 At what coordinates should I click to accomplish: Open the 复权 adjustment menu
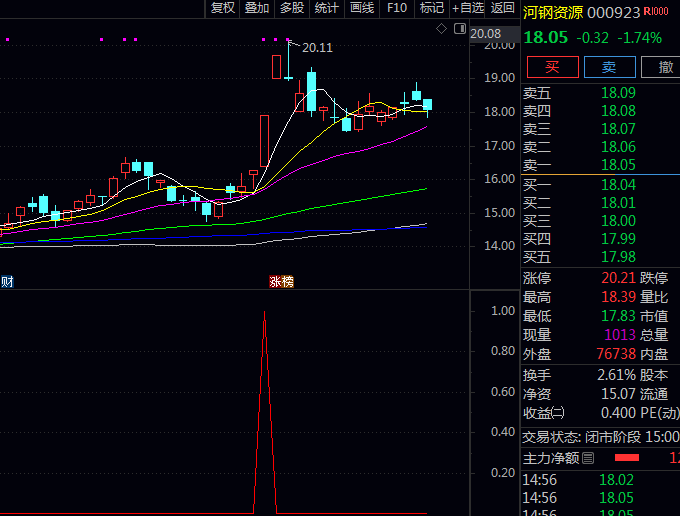223,8
